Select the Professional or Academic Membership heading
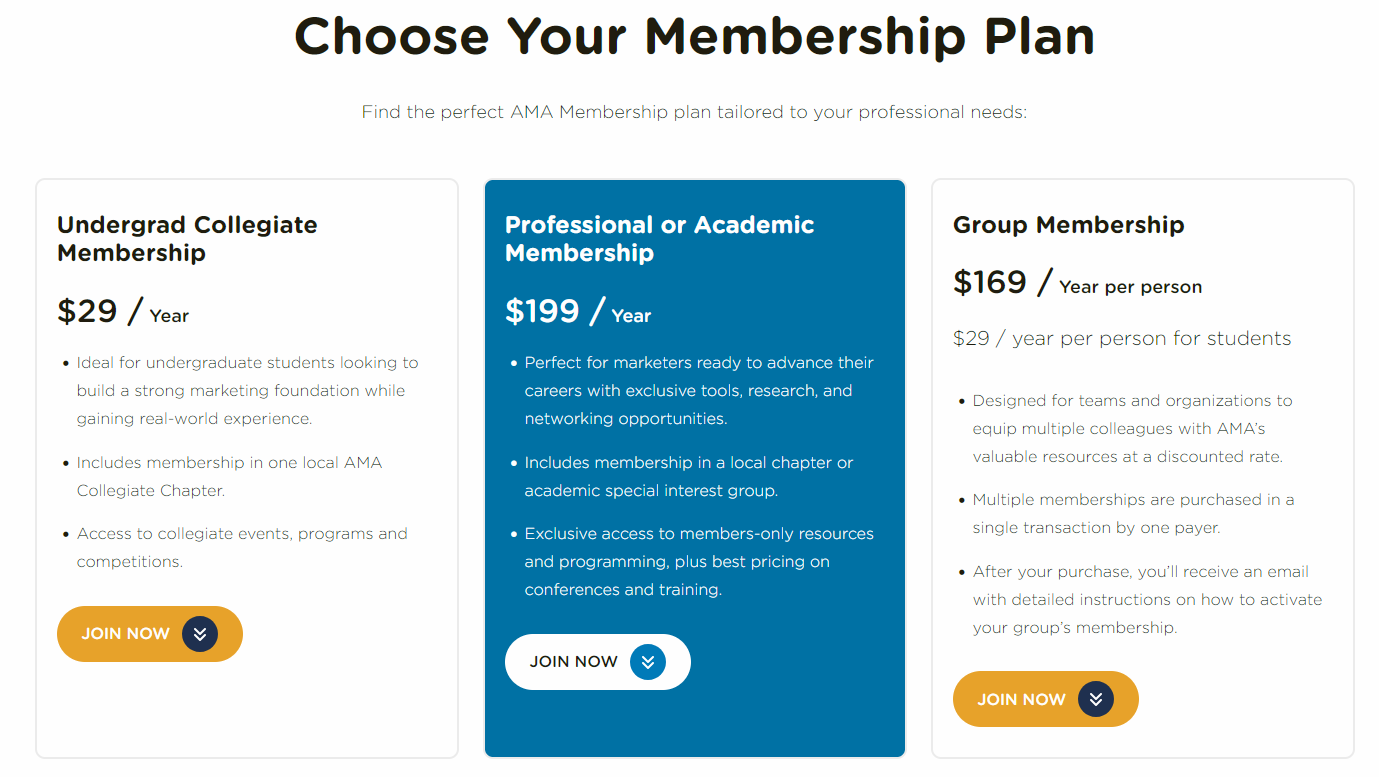Image resolution: width=1379 pixels, height=777 pixels. point(659,239)
